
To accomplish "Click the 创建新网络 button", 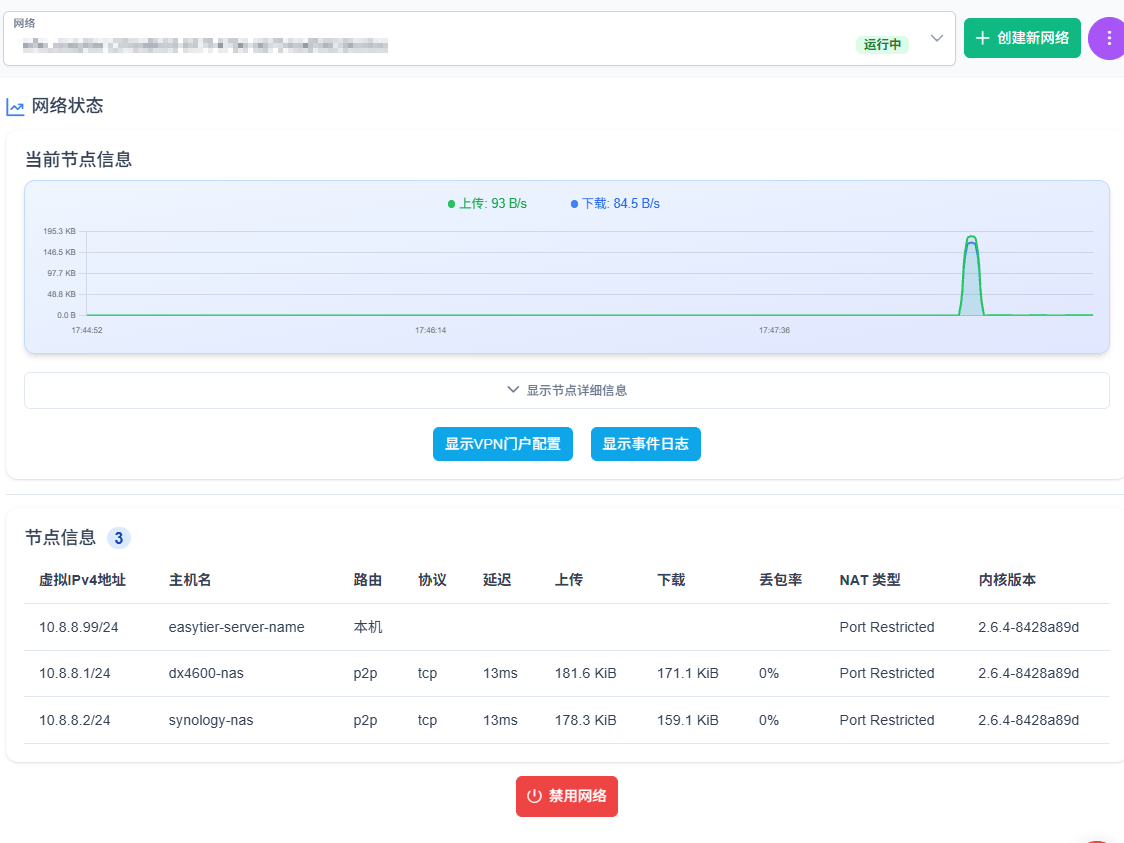I will pos(1021,38).
